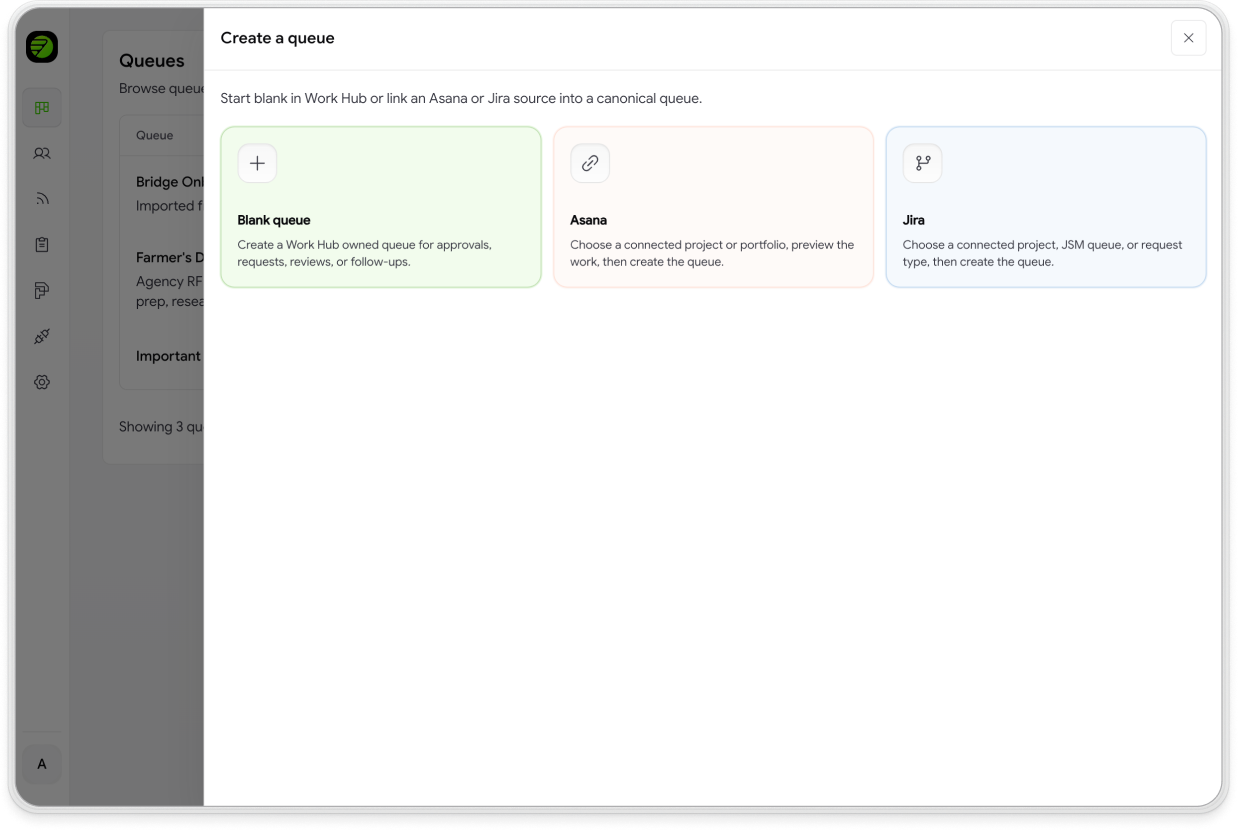Close the Create a queue panel
1238x830 pixels.
[1188, 38]
